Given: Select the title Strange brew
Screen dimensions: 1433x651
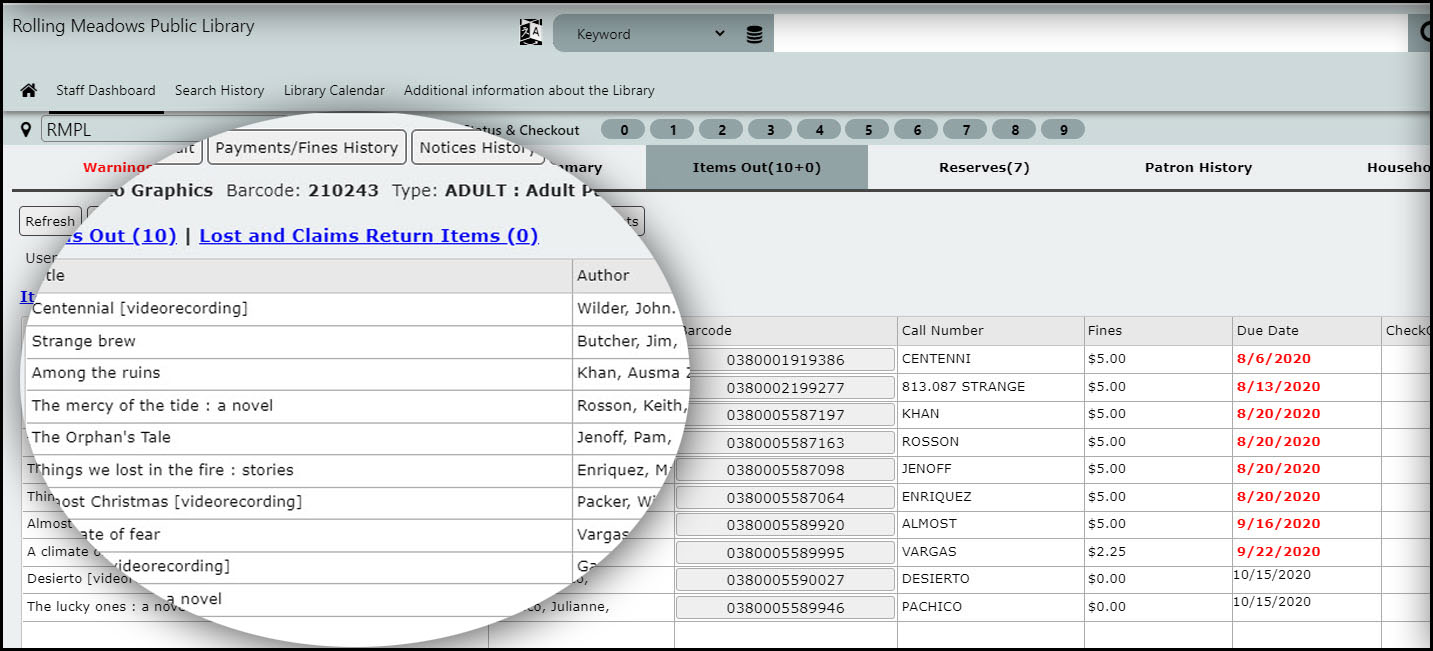Looking at the screenshot, I should [83, 341].
